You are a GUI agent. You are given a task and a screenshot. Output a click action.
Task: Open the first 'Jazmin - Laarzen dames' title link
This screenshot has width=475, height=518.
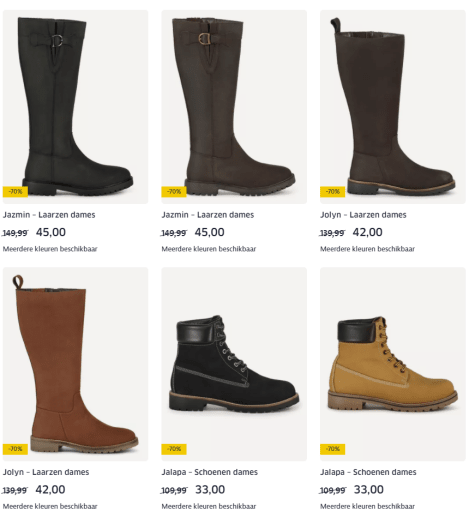click(49, 215)
